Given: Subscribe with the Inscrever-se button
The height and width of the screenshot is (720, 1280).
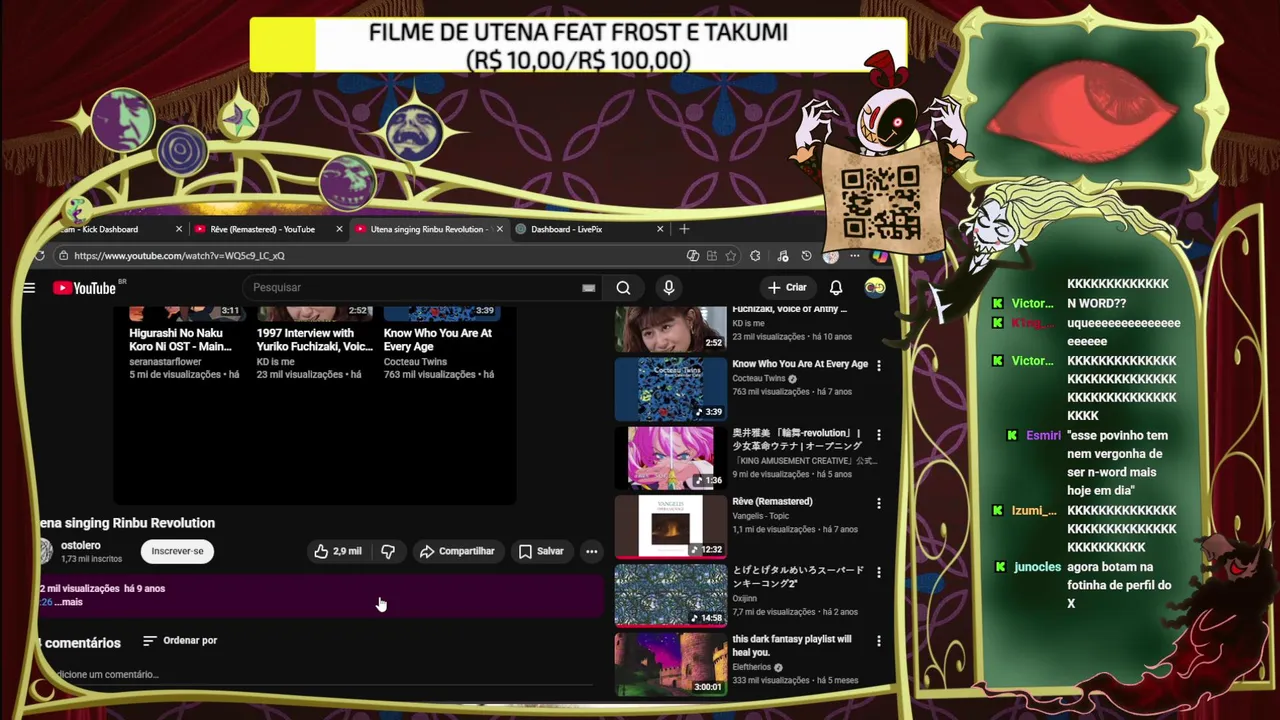Looking at the screenshot, I should pyautogui.click(x=177, y=551).
